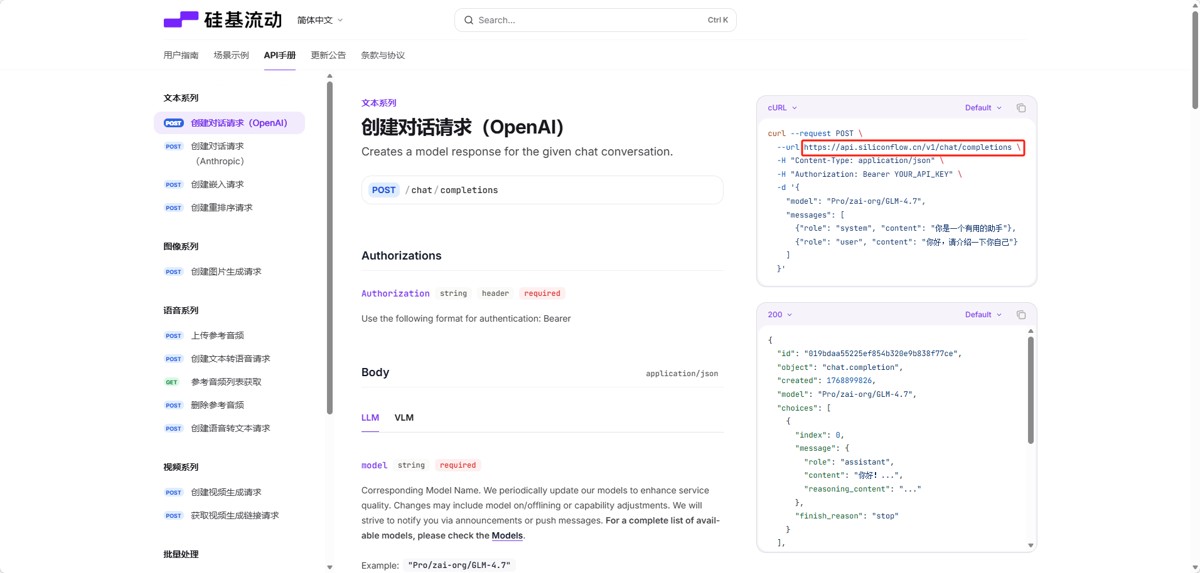The height and width of the screenshot is (573, 1200).
Task: Click the POST /chat/completions endpoint bar
Action: (x=542, y=190)
